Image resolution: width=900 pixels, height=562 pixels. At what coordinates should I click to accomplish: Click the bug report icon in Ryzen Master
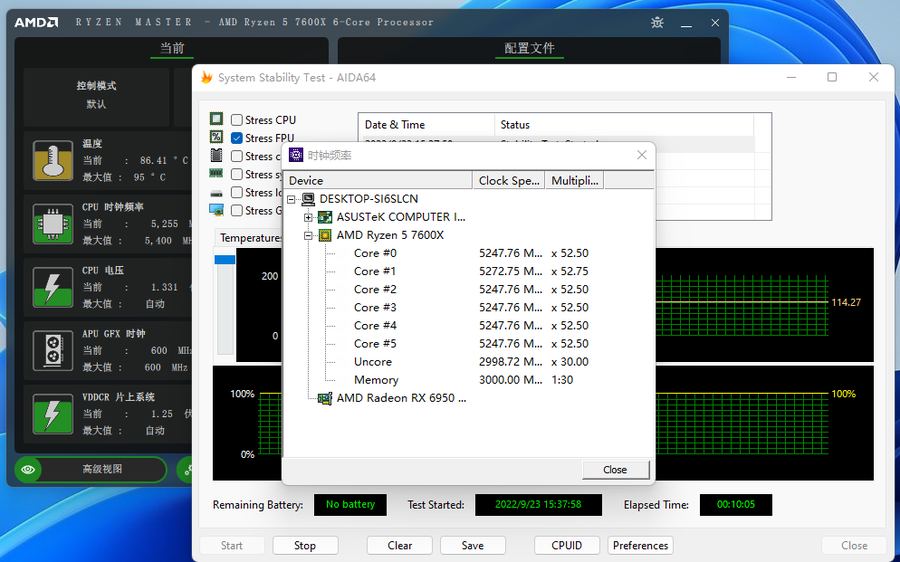tap(656, 22)
